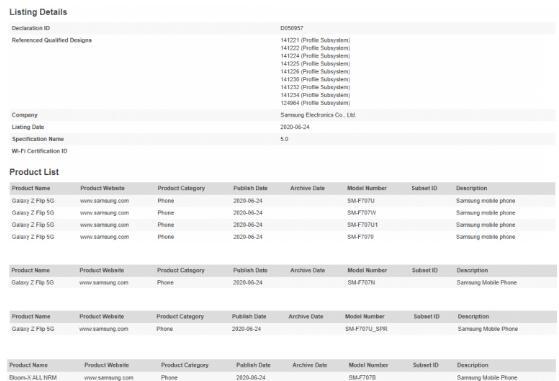
Task: Click the Samsung Electronics Co., Ltd. company name
Action: pyautogui.click(x=318, y=115)
